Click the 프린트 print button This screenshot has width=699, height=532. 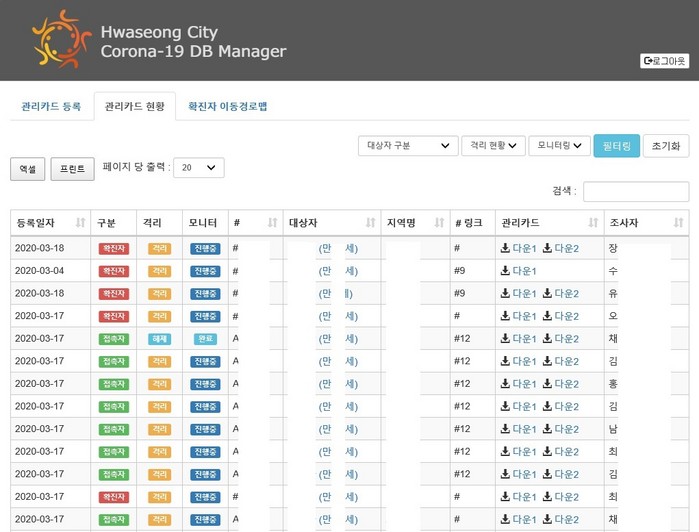pyautogui.click(x=73, y=169)
